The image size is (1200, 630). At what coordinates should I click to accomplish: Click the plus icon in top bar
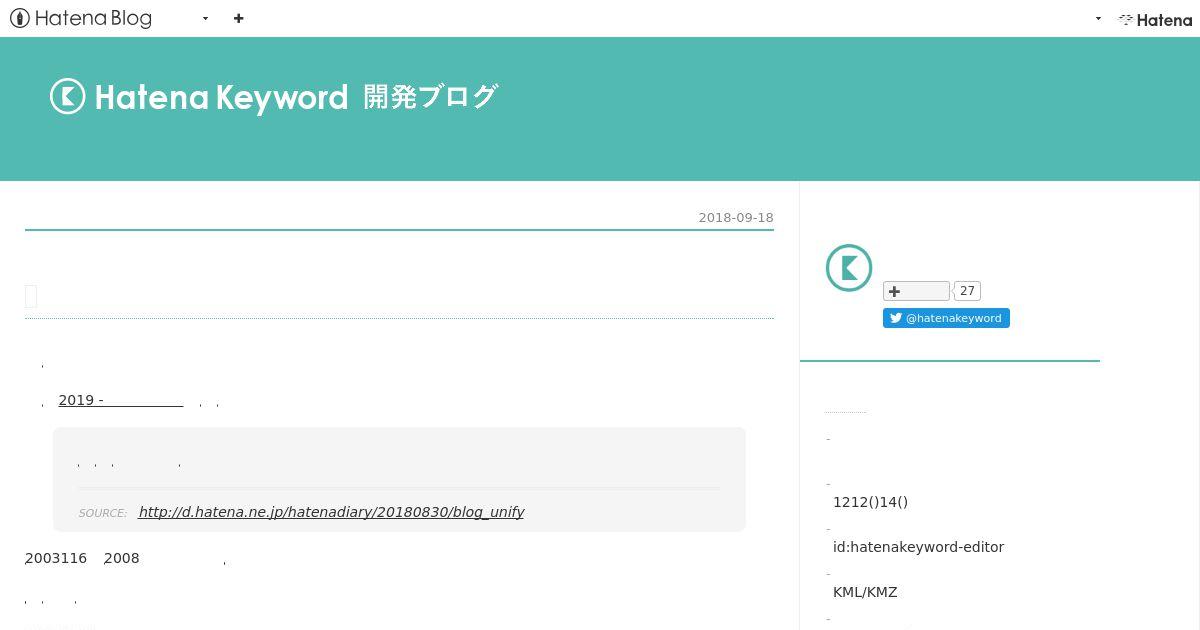pos(238,18)
